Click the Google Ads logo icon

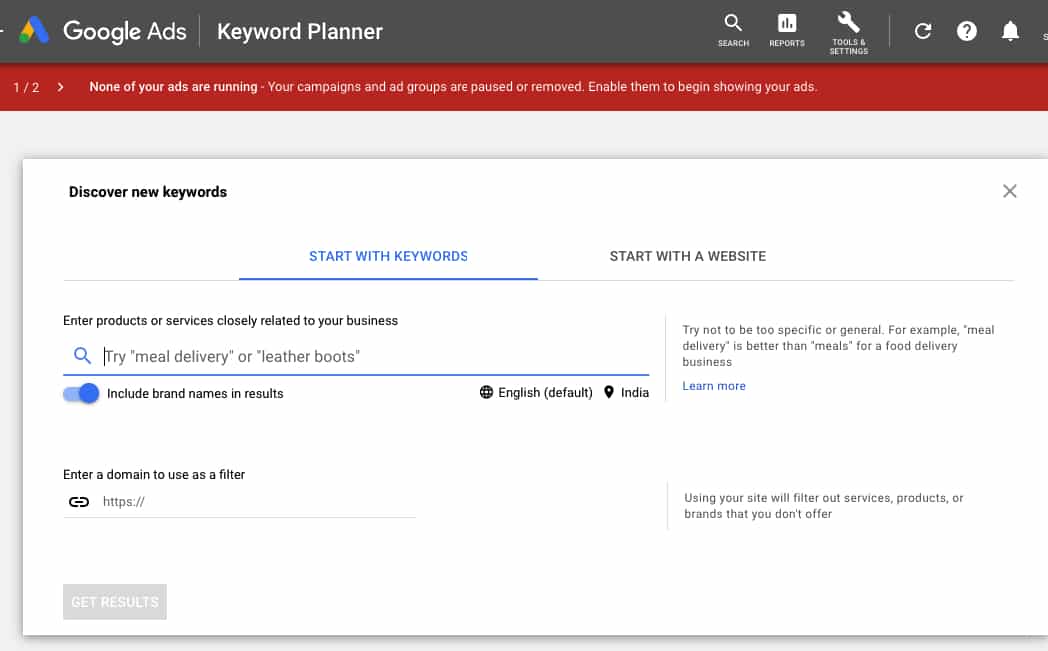[x=34, y=31]
